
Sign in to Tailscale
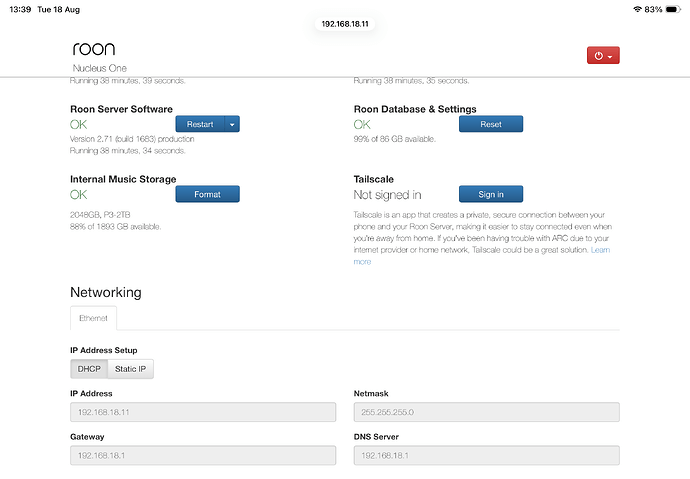click(491, 194)
